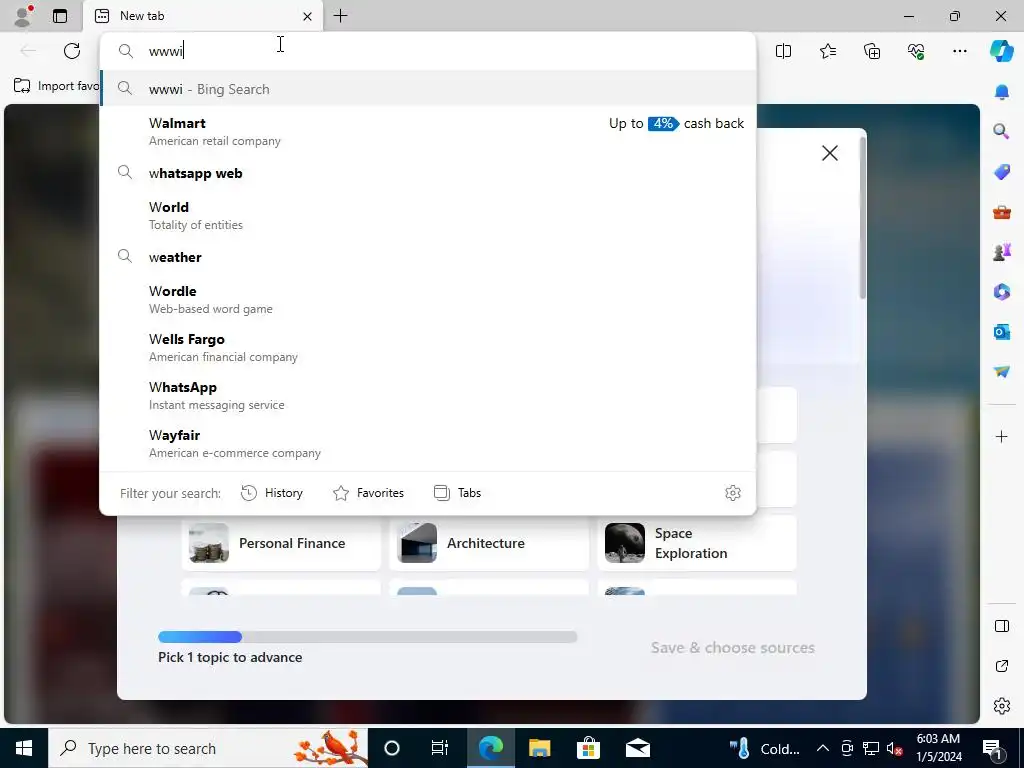Click the notifications bell in sidebar

point(1001,92)
